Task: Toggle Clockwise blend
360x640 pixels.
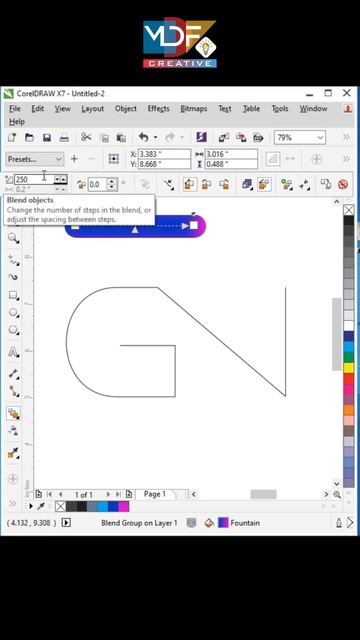Action: [x=206, y=184]
